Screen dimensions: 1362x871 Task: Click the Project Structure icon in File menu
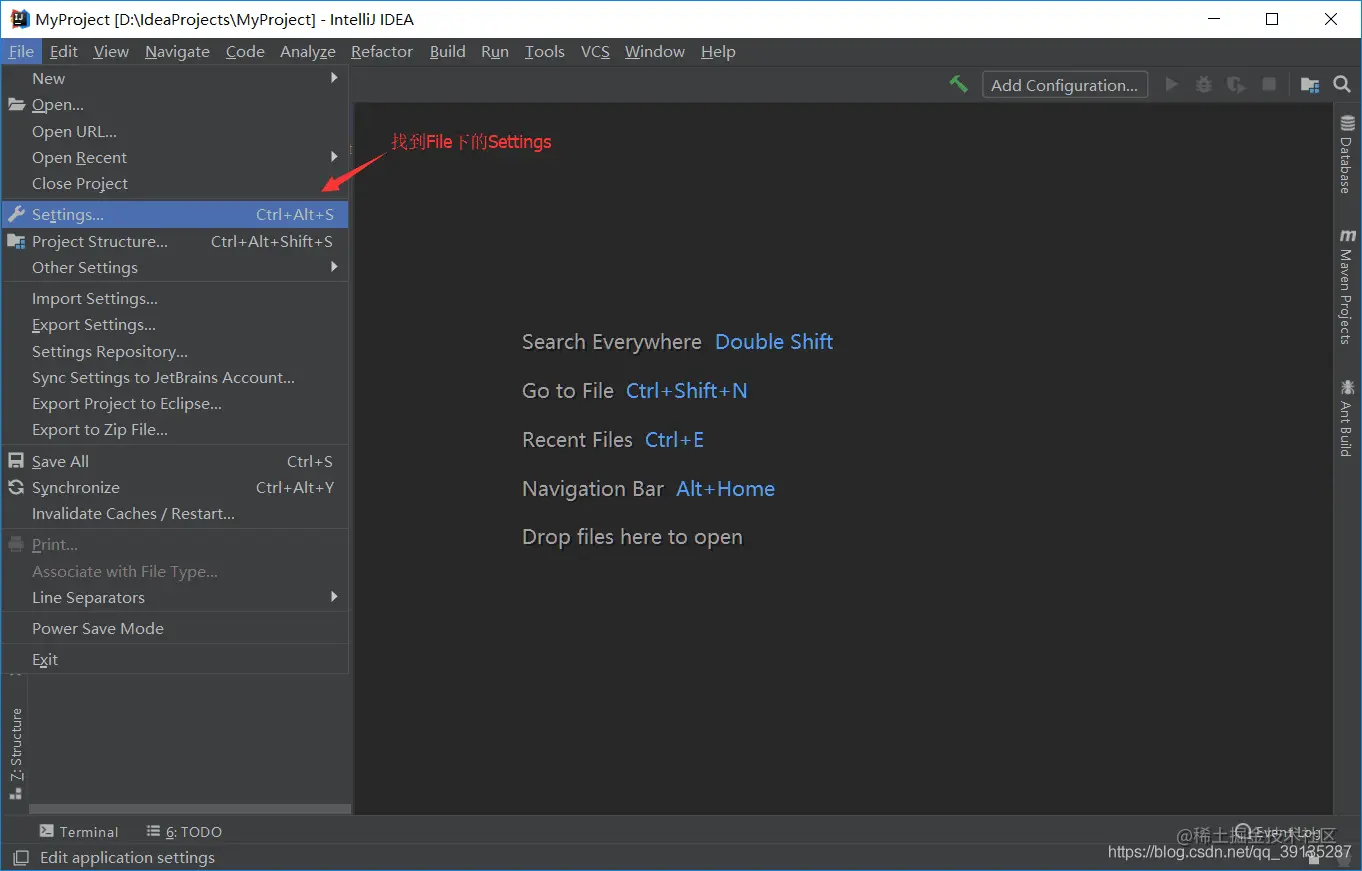[16, 241]
